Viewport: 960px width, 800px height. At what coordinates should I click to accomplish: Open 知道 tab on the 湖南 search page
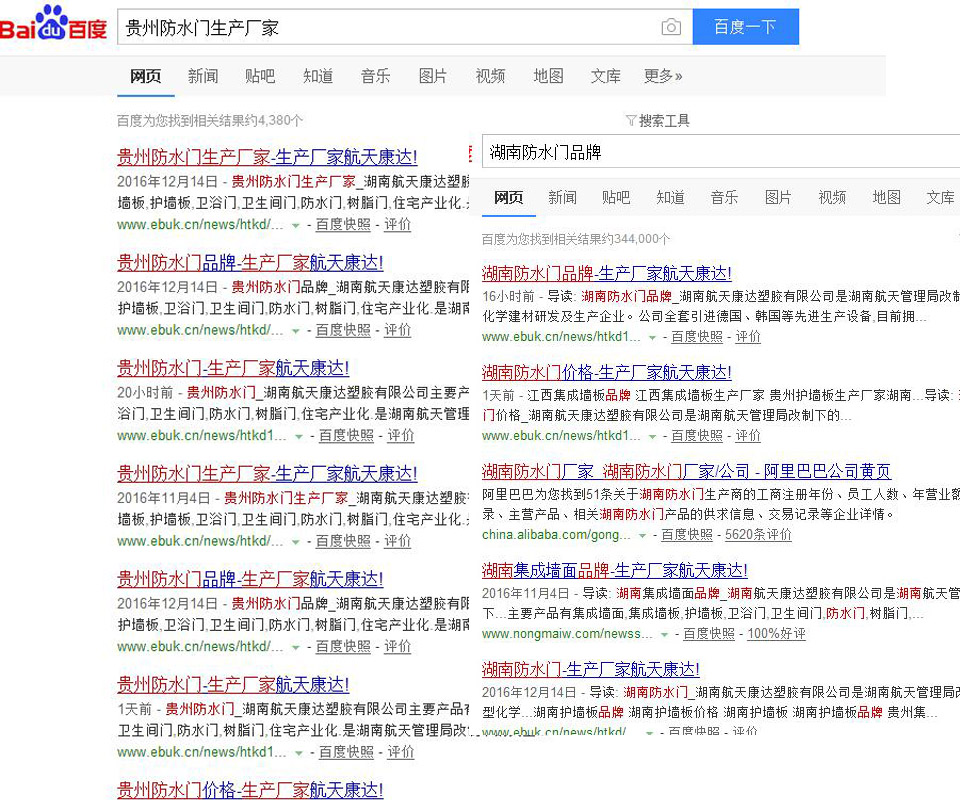(x=671, y=197)
